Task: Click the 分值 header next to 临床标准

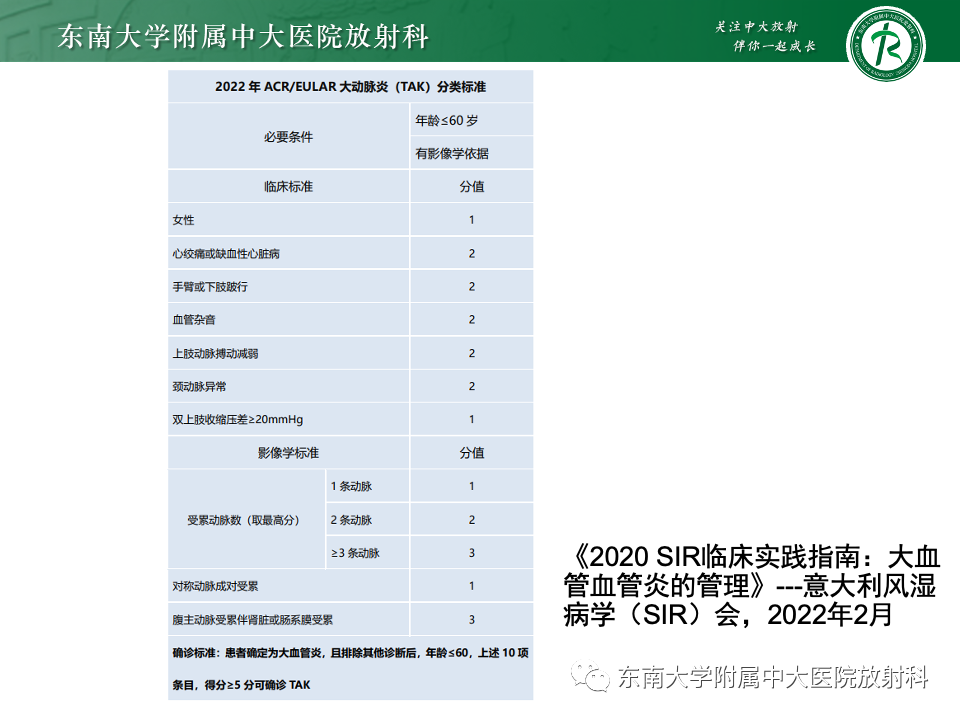Action: point(472,187)
